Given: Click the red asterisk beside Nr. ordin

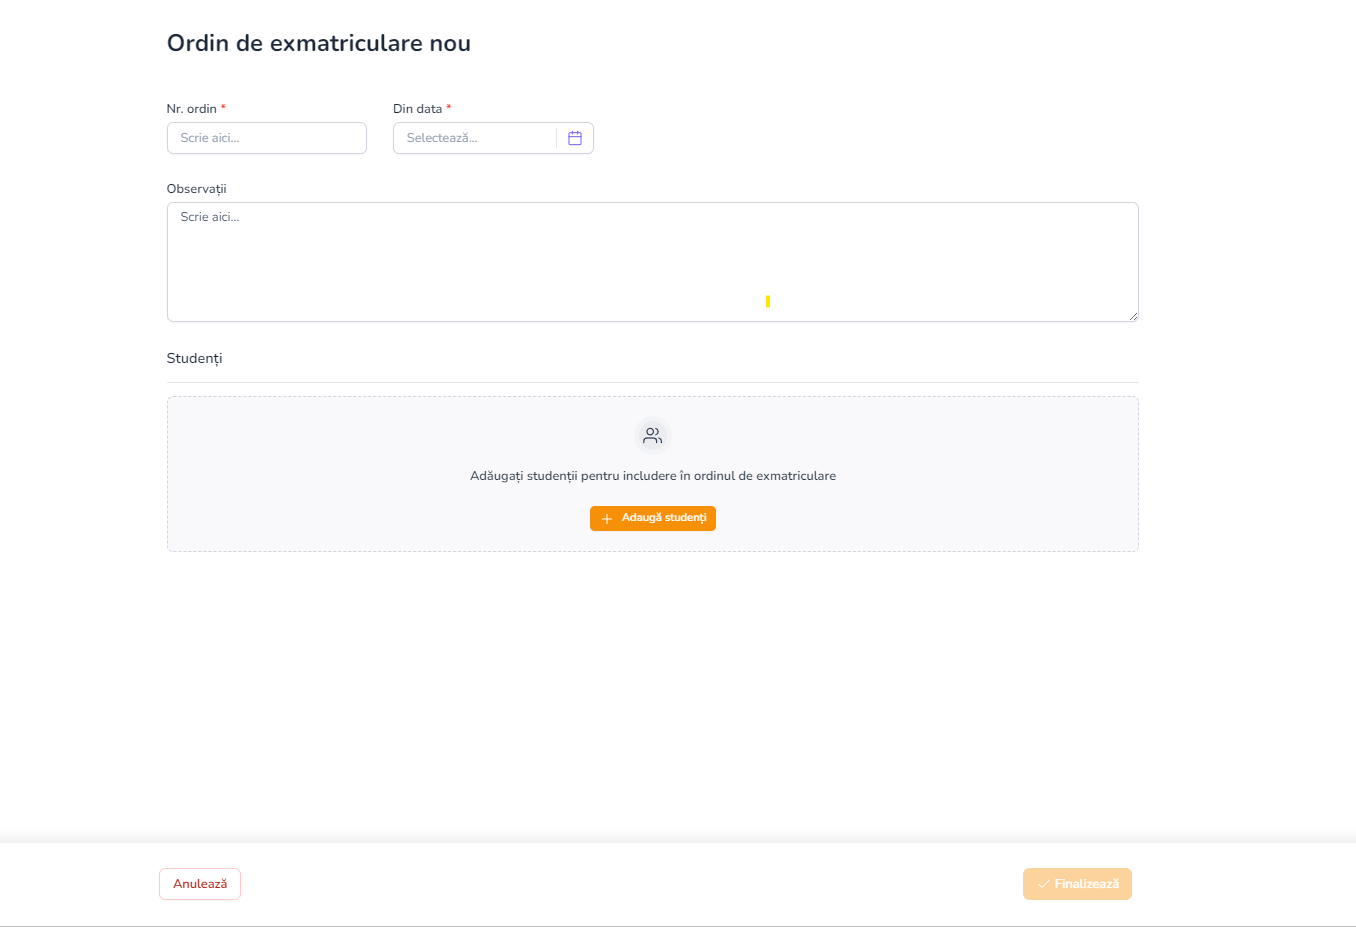Looking at the screenshot, I should 223,108.
